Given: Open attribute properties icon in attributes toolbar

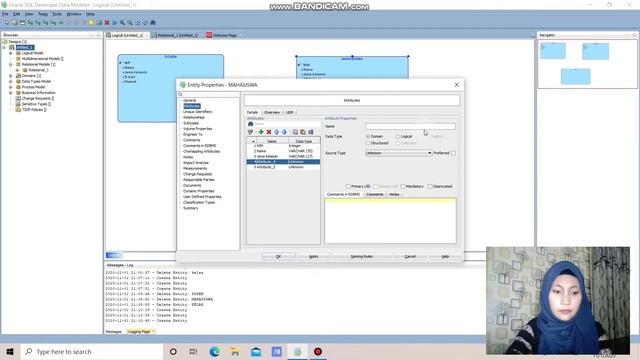Looking at the screenshot, I should (x=311, y=132).
